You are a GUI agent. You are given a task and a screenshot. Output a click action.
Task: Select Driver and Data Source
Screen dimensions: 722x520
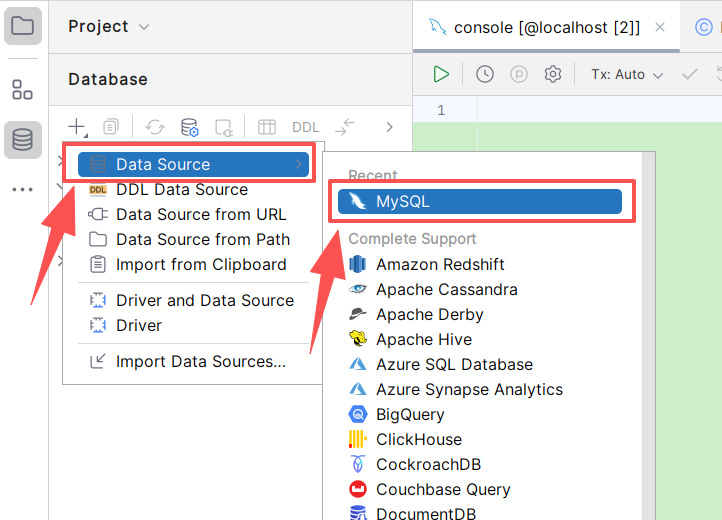coord(193,300)
